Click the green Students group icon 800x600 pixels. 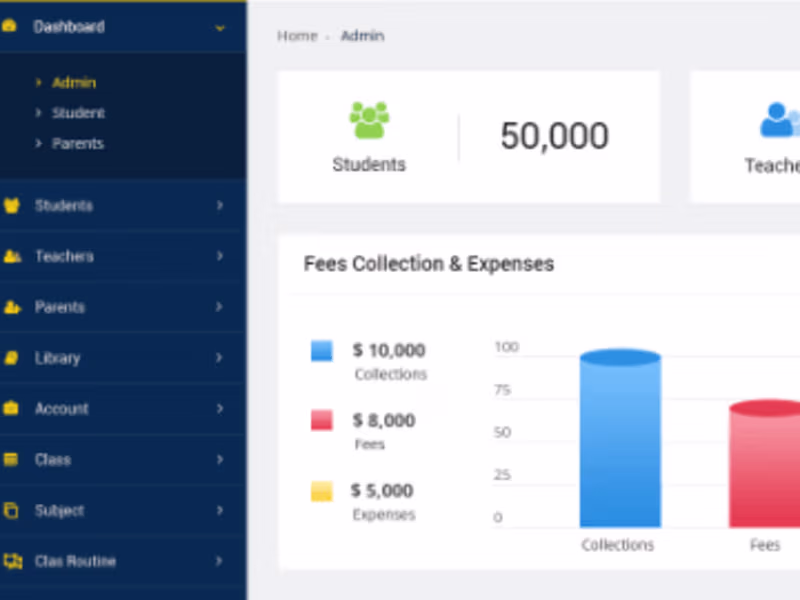(369, 120)
